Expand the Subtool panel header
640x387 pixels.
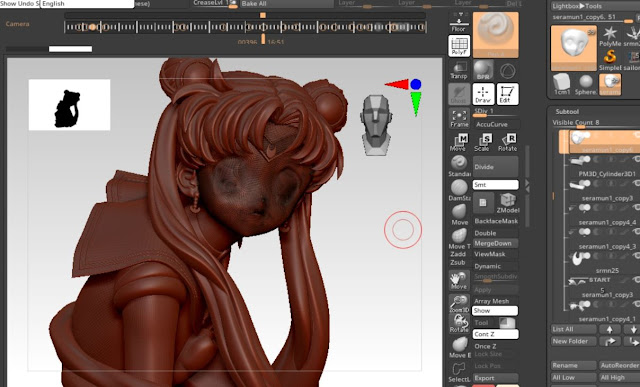tap(567, 111)
